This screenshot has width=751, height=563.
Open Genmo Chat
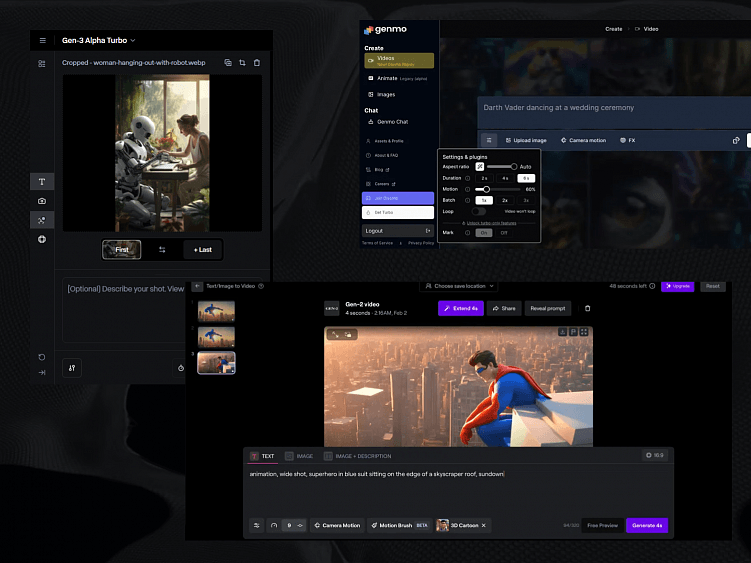(388, 122)
